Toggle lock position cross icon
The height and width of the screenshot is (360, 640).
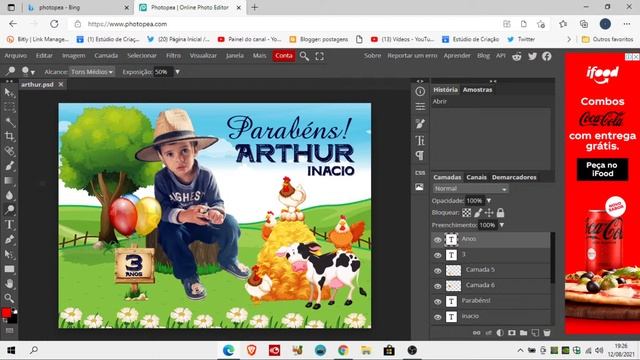click(489, 213)
